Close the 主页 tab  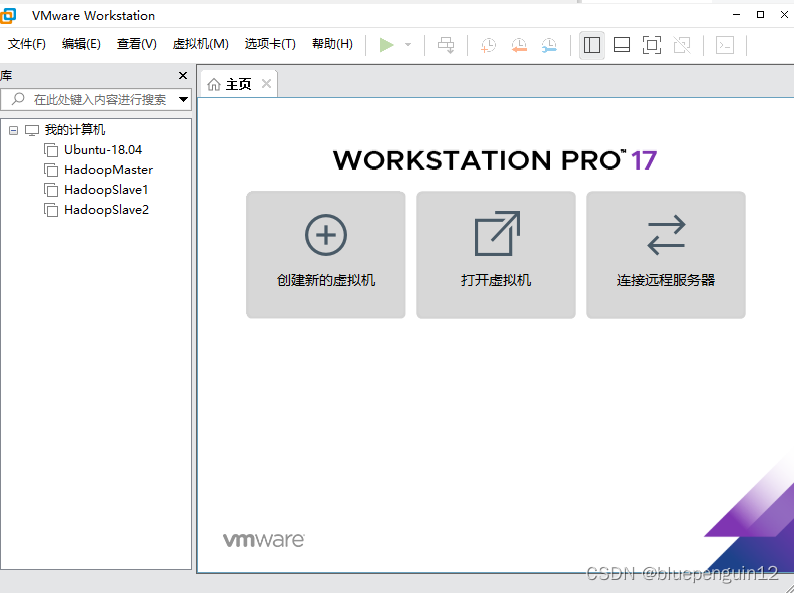tap(266, 84)
